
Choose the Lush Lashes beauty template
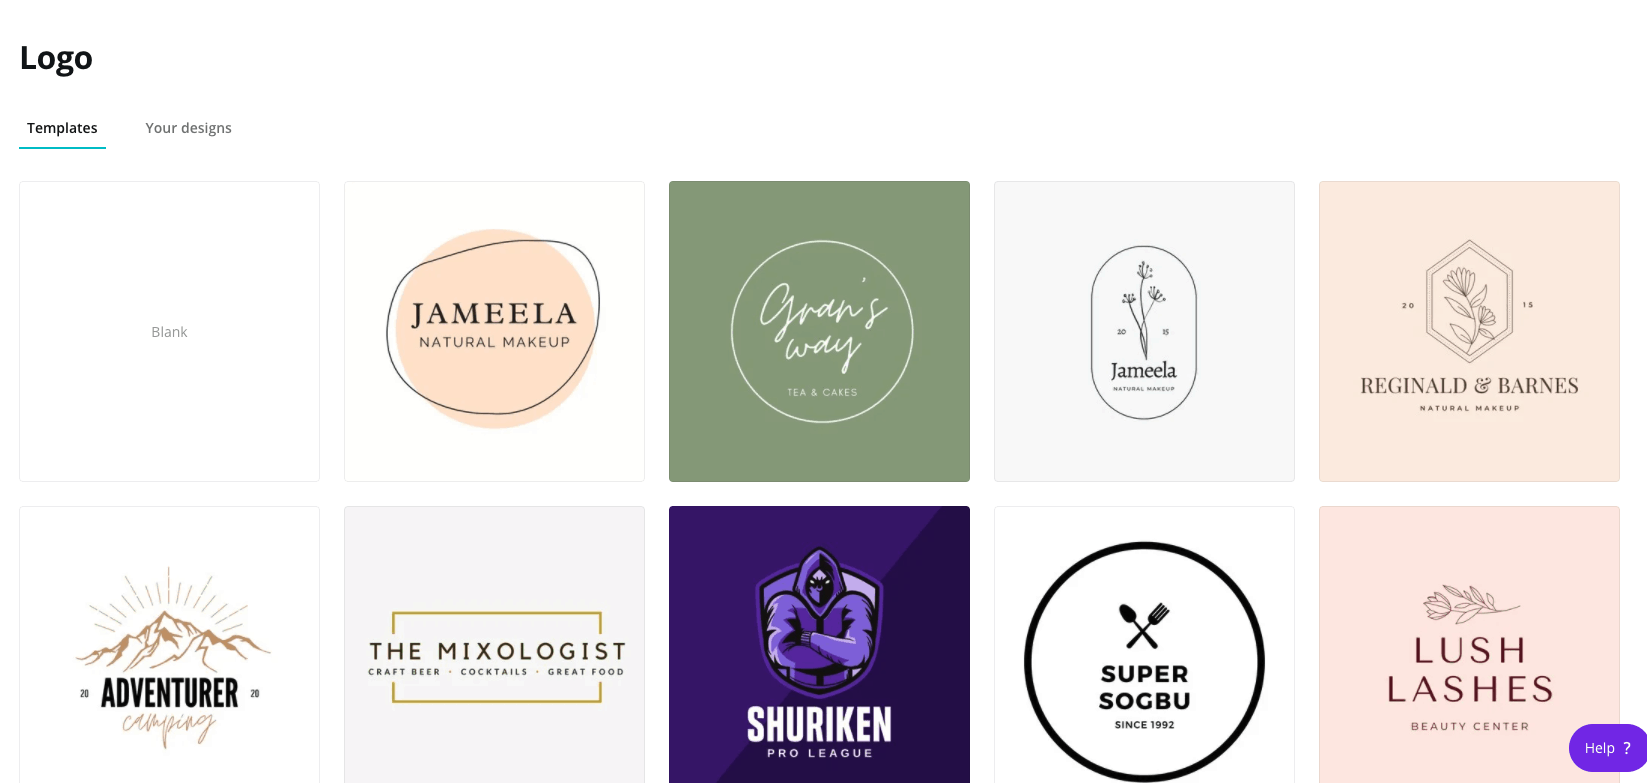coord(1469,645)
